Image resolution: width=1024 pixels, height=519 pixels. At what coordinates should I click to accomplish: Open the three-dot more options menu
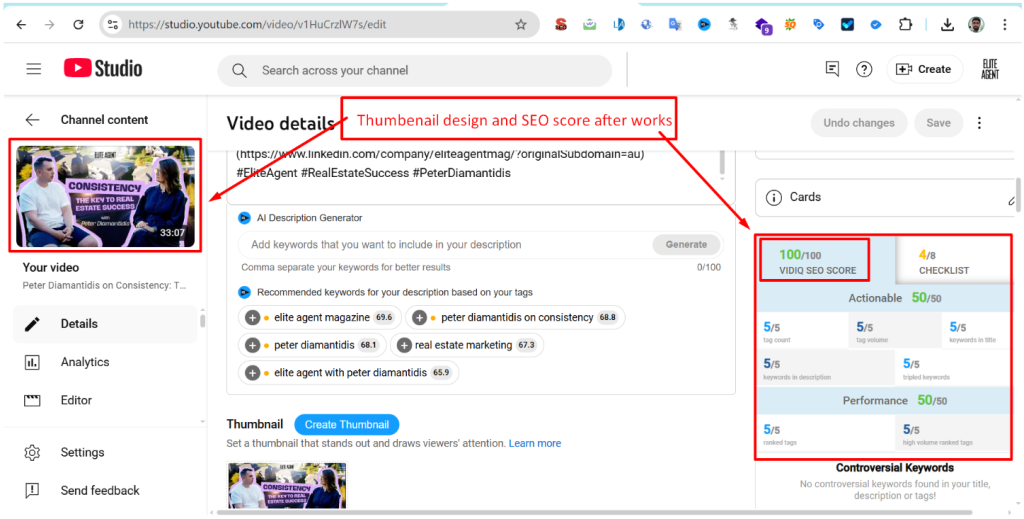click(x=979, y=123)
